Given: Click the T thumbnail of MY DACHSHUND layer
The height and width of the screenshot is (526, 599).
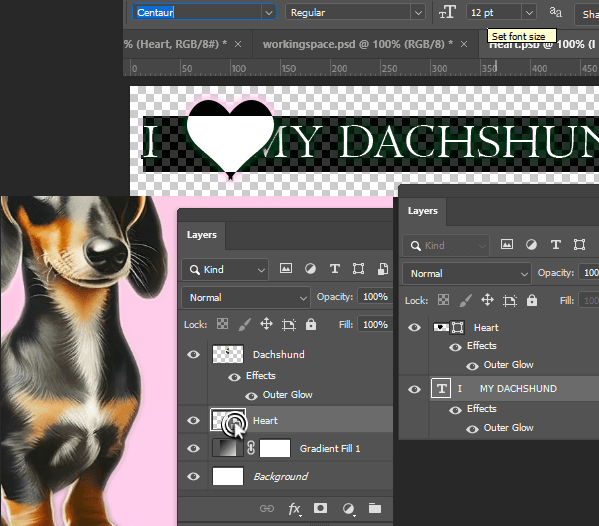Looking at the screenshot, I should coord(441,389).
